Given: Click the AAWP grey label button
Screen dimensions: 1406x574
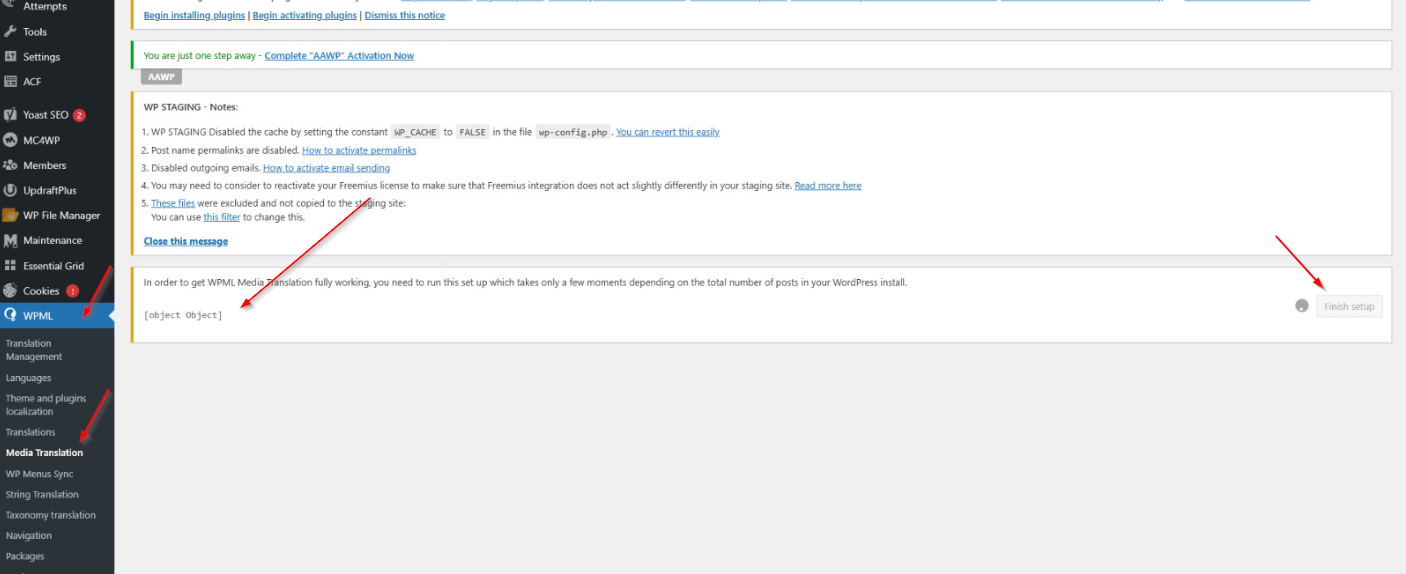Looking at the screenshot, I should [x=161, y=77].
